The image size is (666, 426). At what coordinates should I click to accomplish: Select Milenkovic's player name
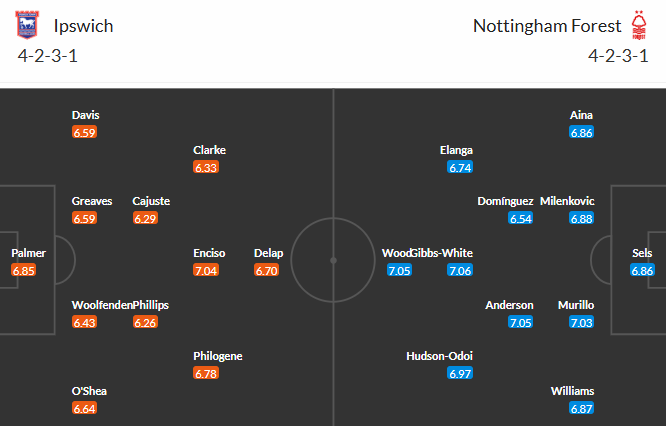pos(566,201)
